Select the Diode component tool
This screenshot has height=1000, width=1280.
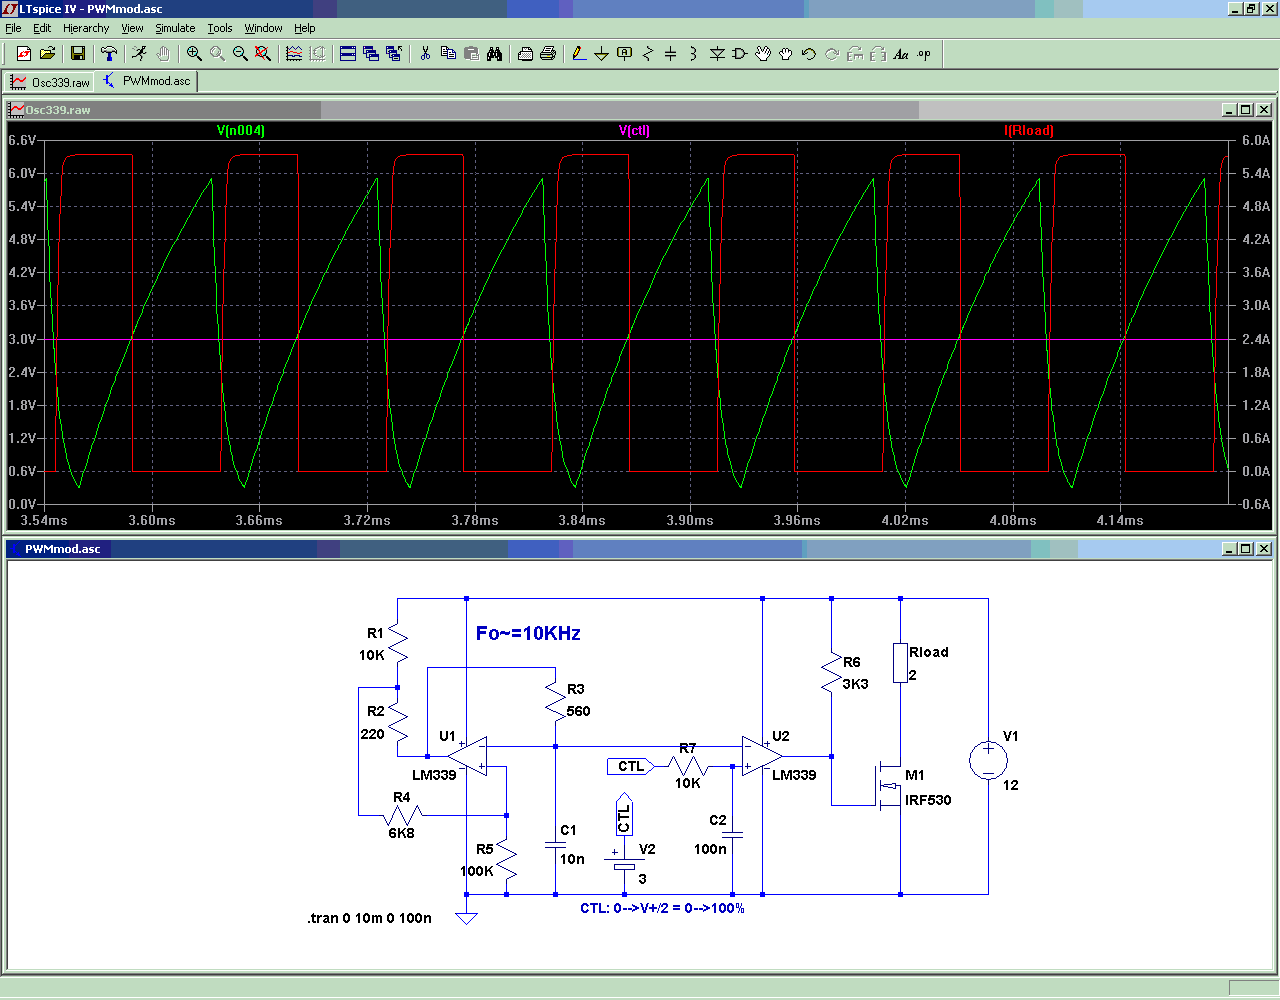[717, 54]
